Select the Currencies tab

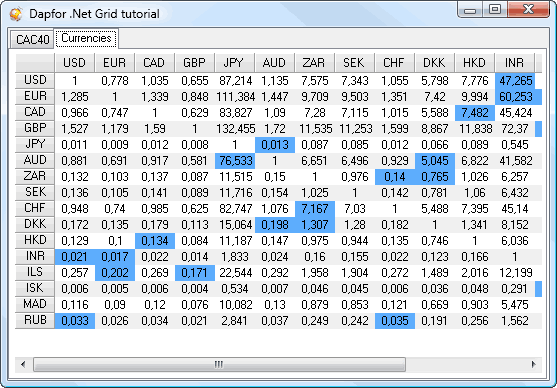86,38
